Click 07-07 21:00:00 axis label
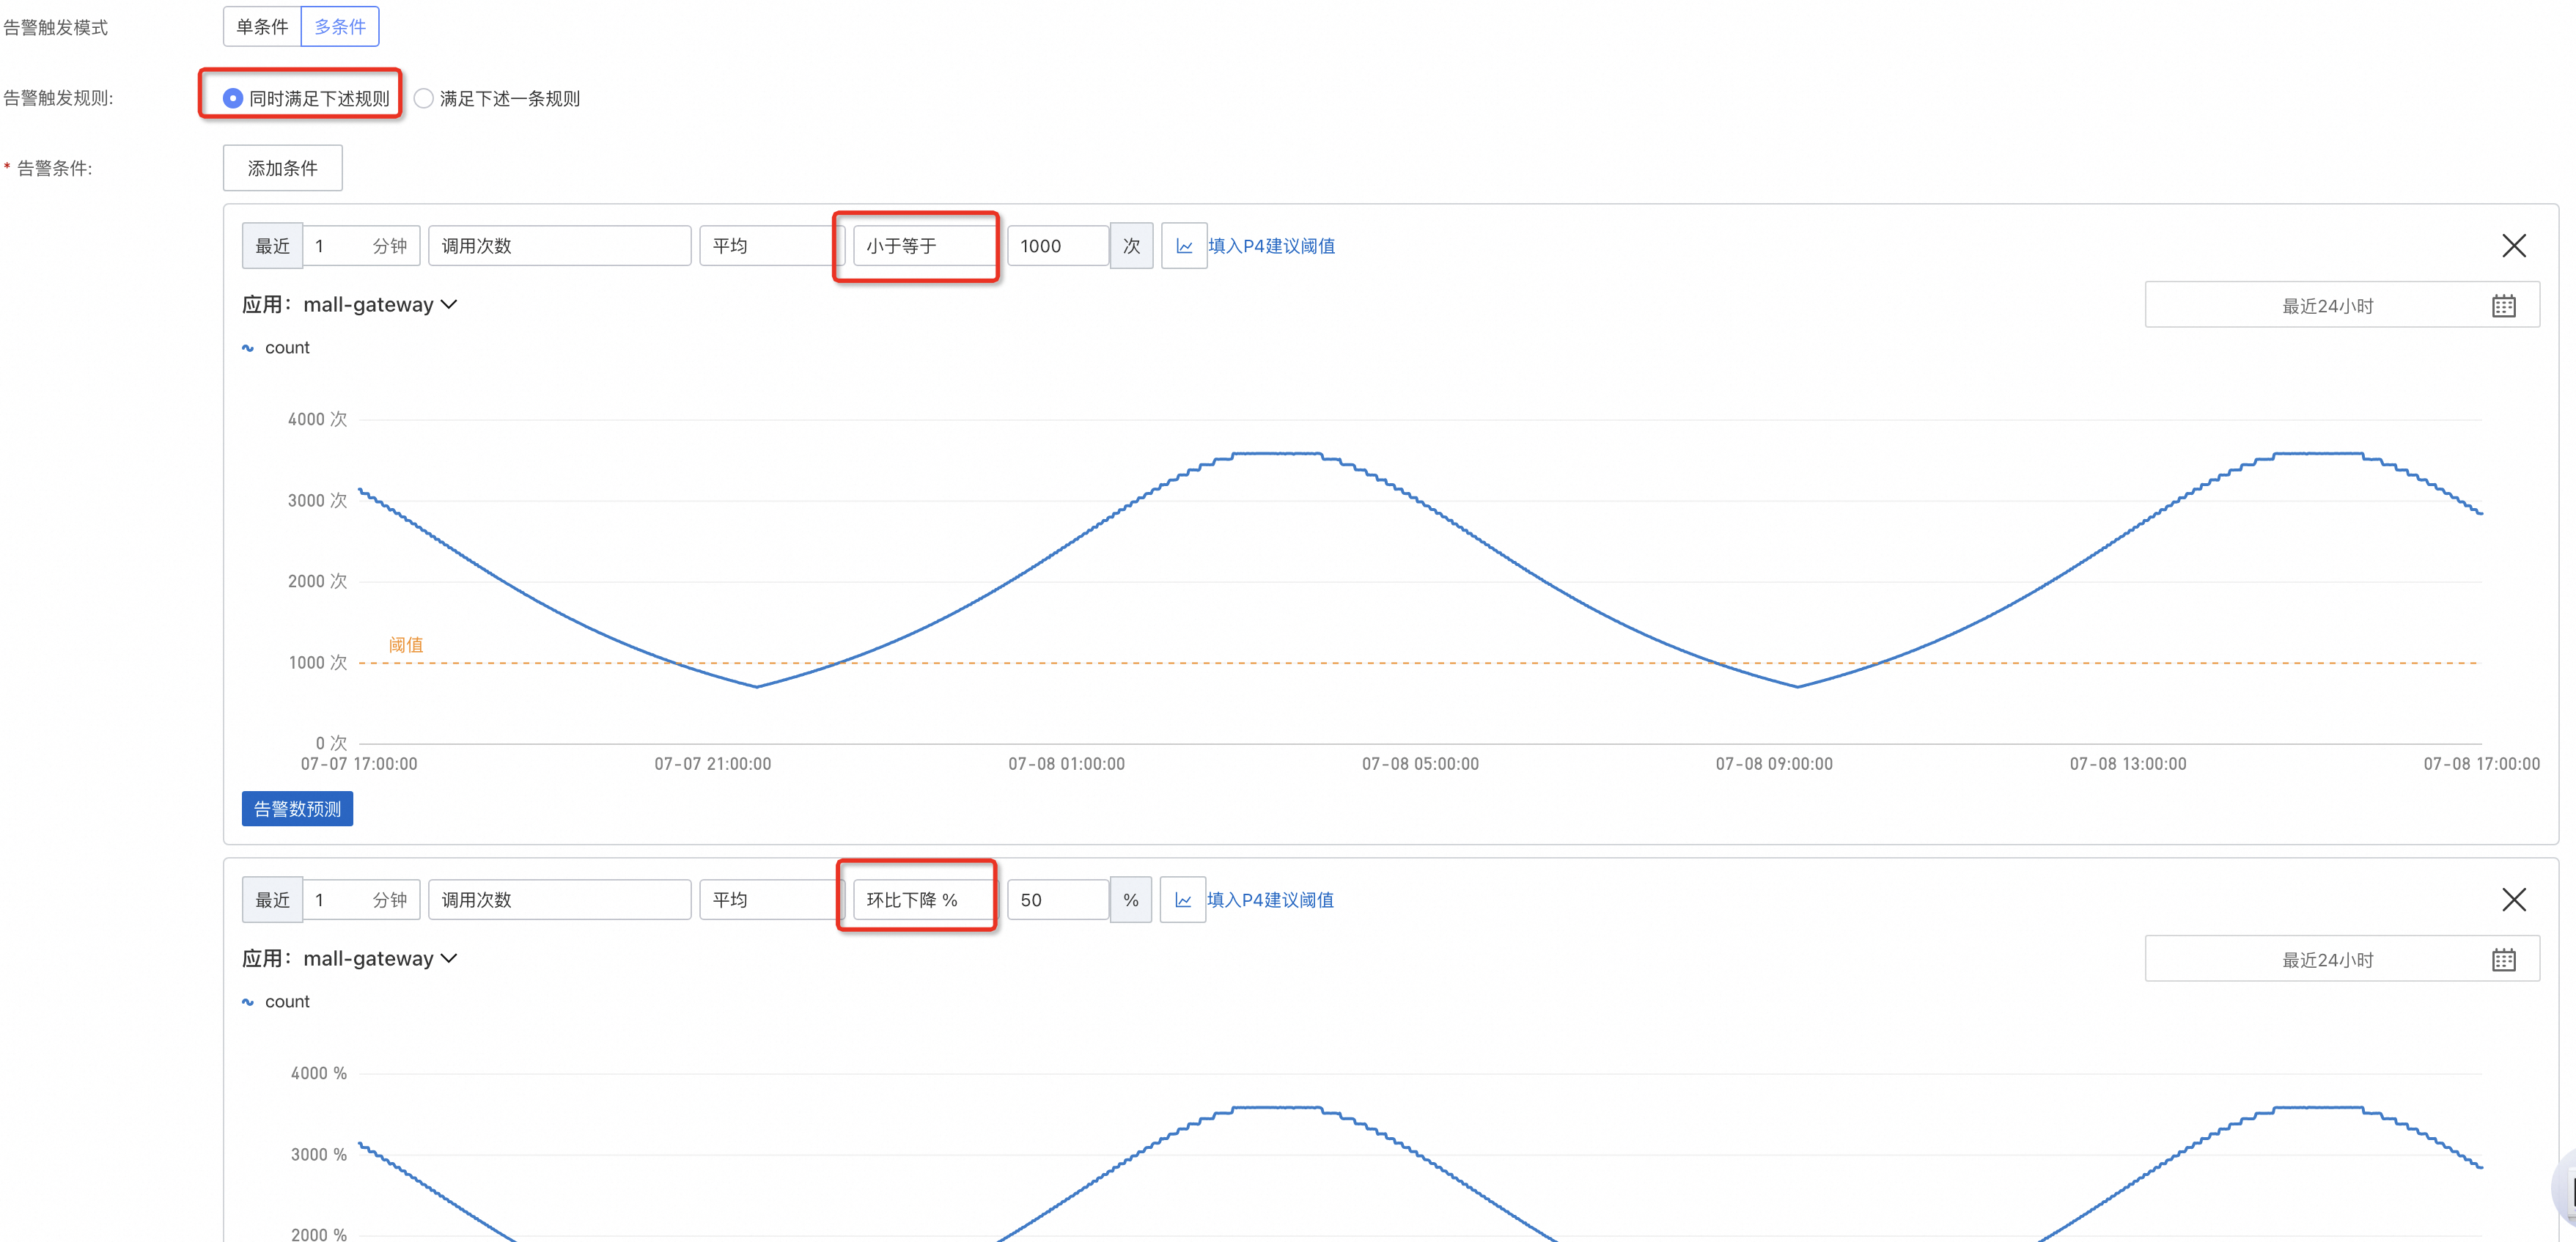 (x=712, y=764)
